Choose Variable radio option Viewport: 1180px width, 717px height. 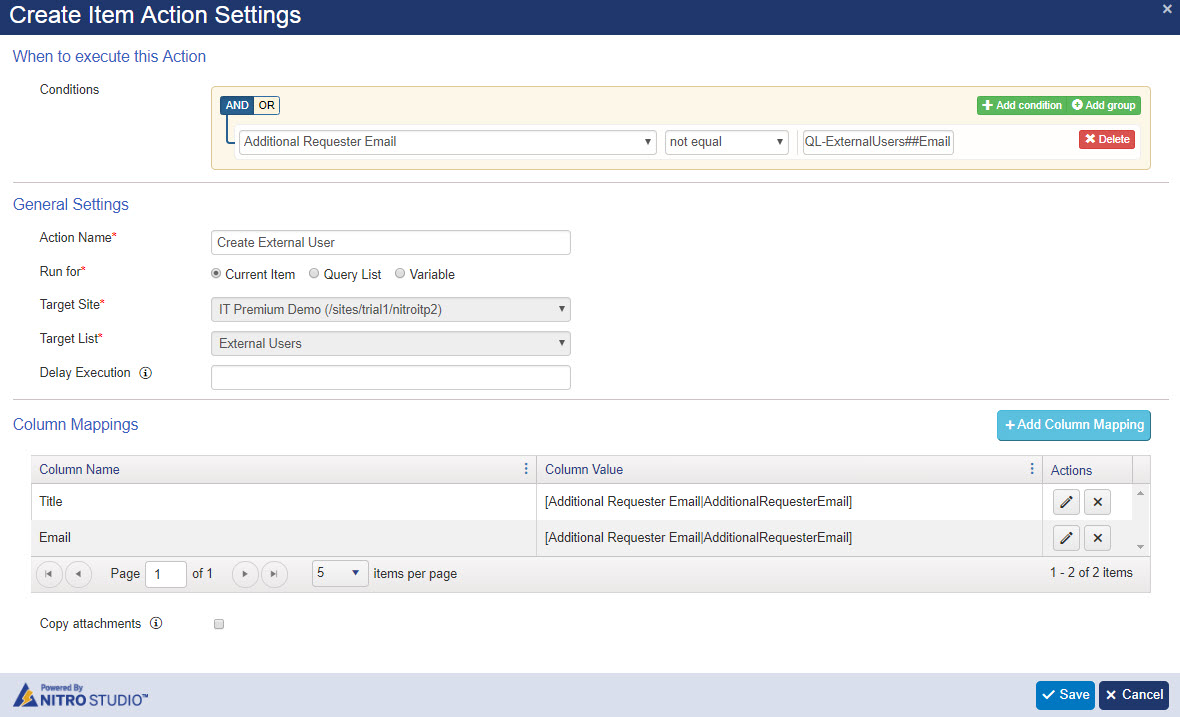pyautogui.click(x=400, y=274)
